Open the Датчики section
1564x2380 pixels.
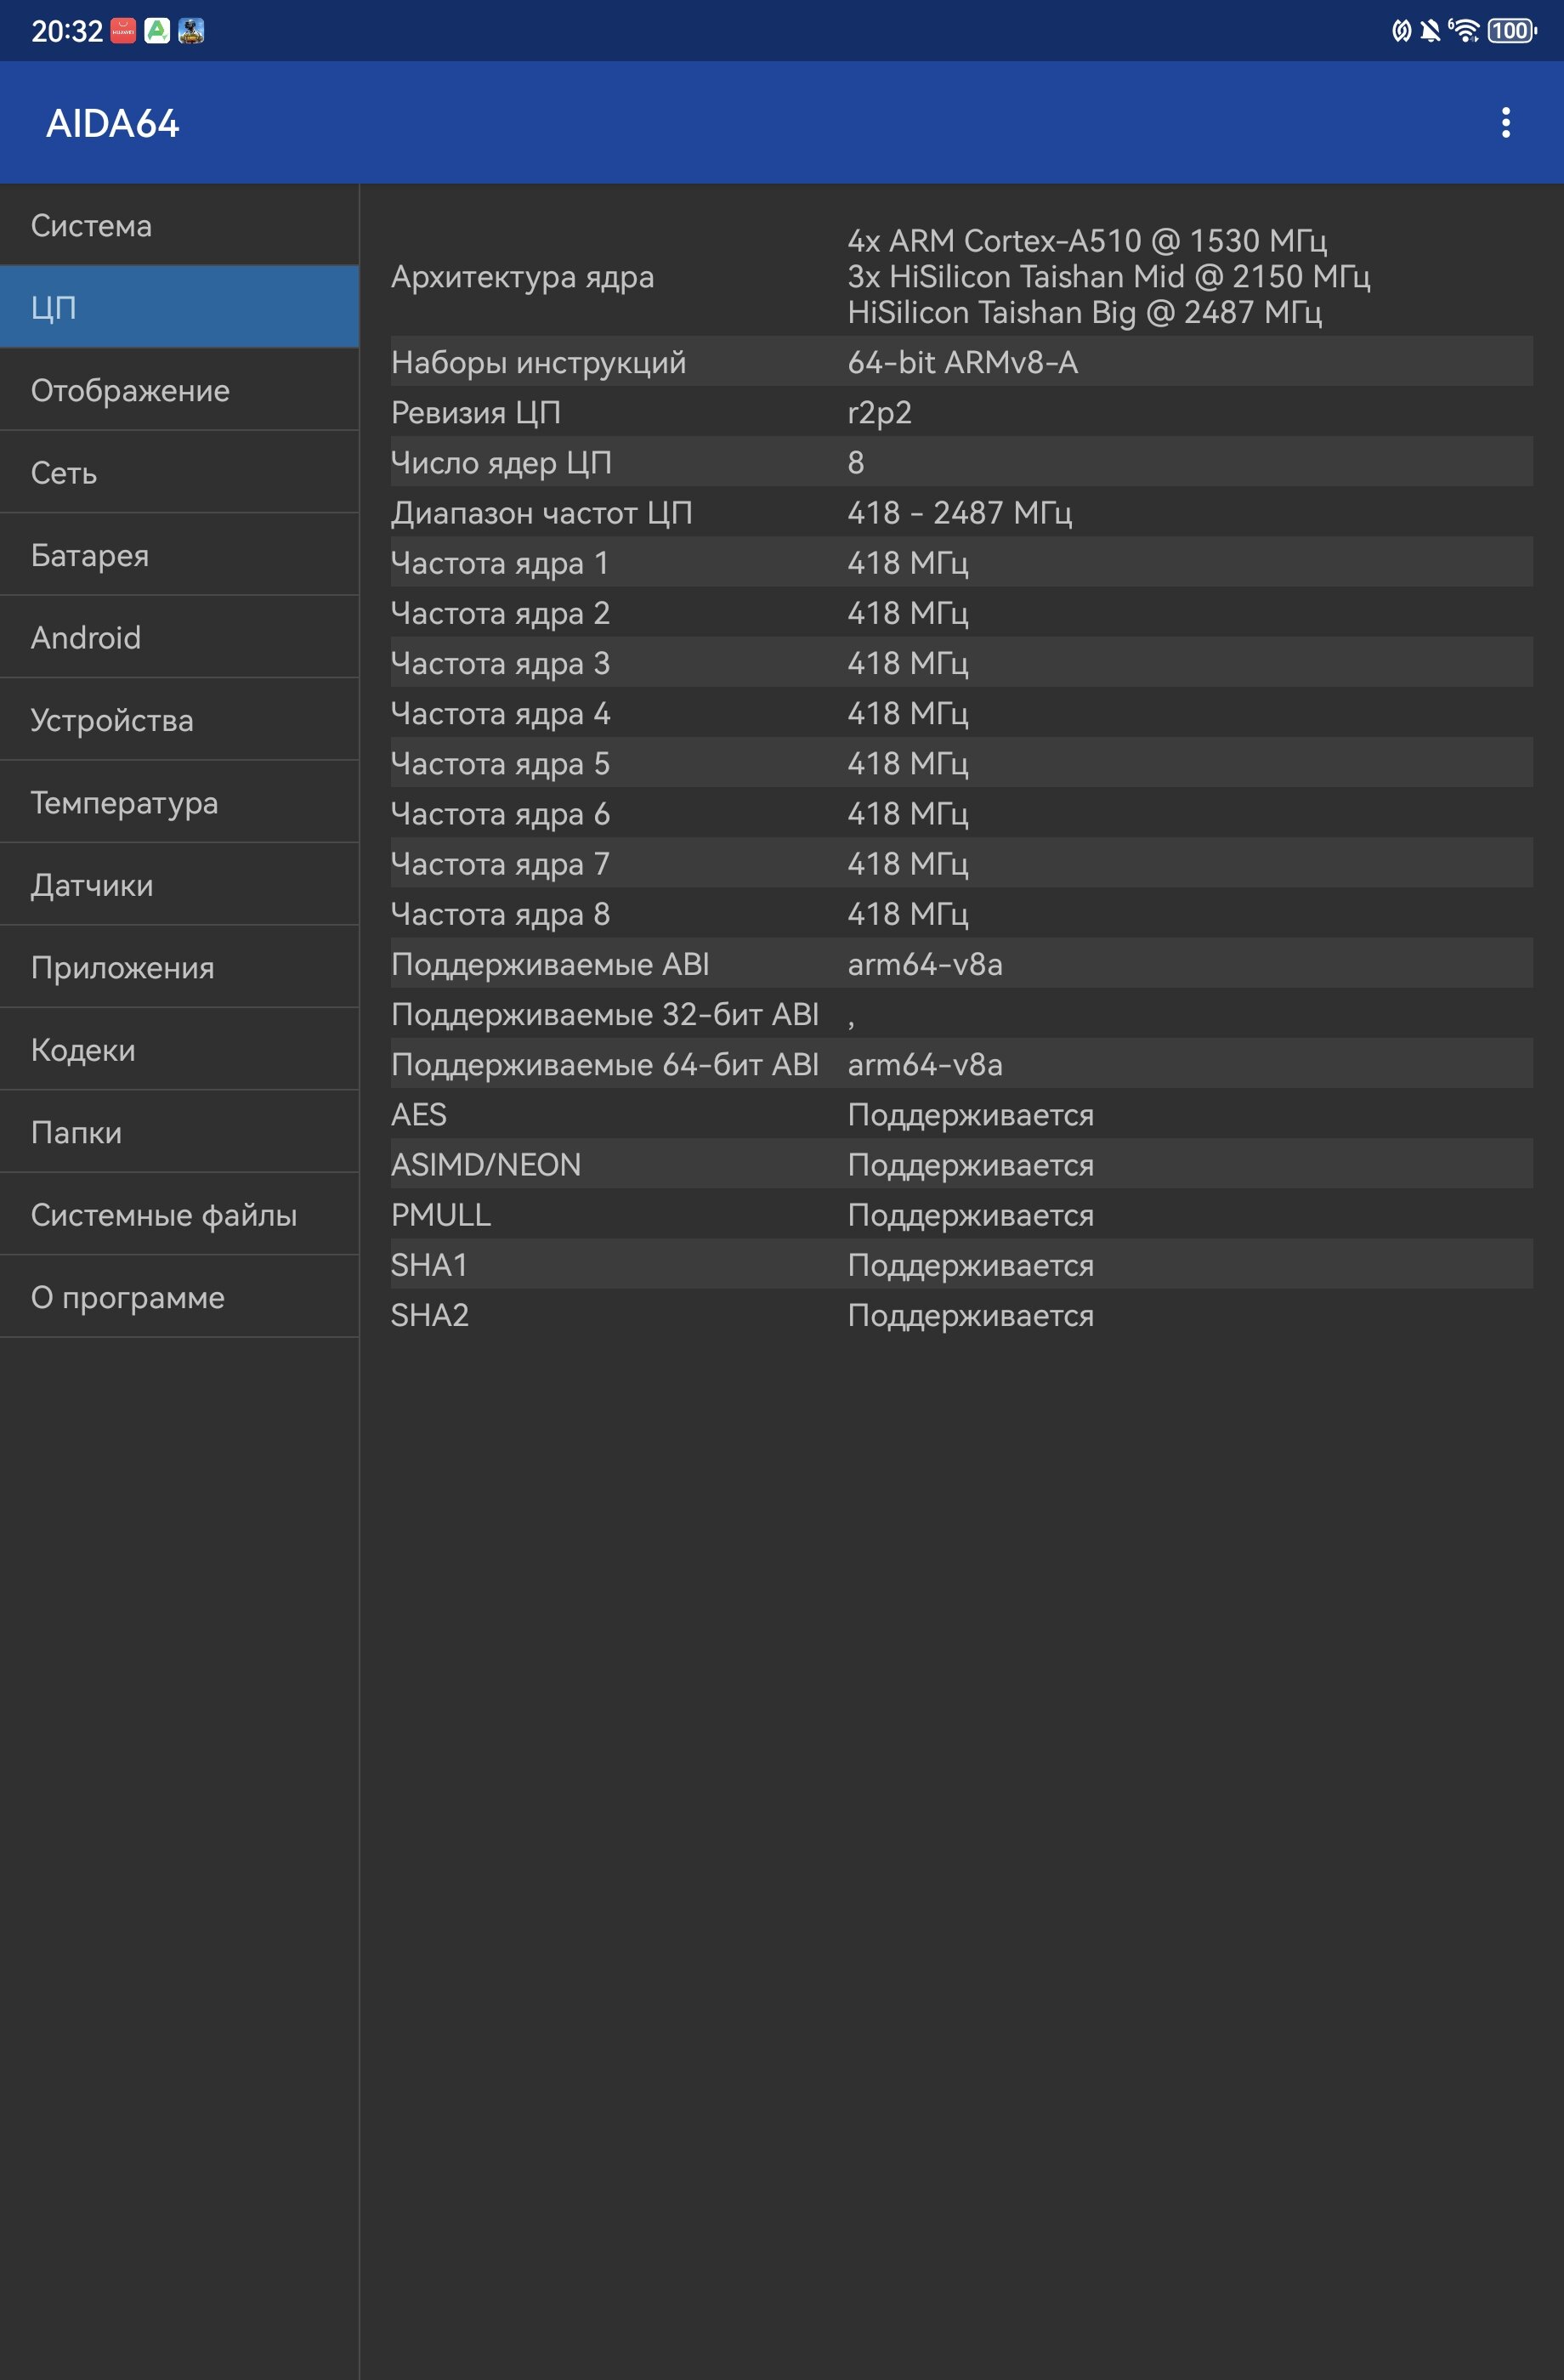[180, 884]
